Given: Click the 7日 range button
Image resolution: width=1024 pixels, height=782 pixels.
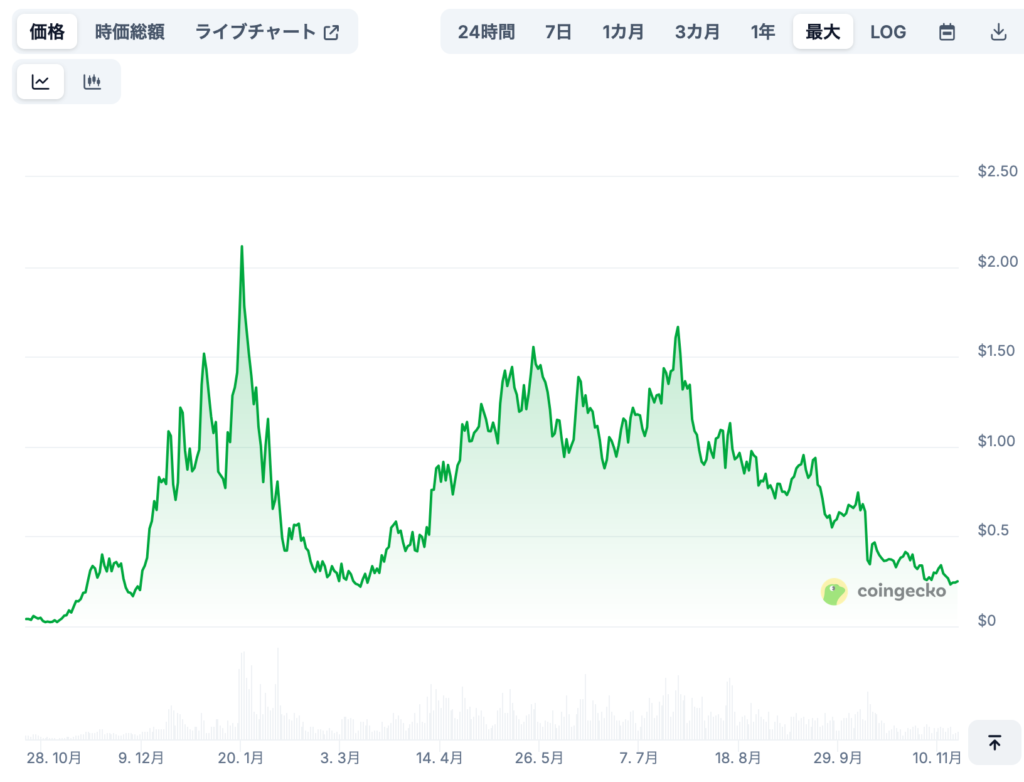Looking at the screenshot, I should point(557,31).
